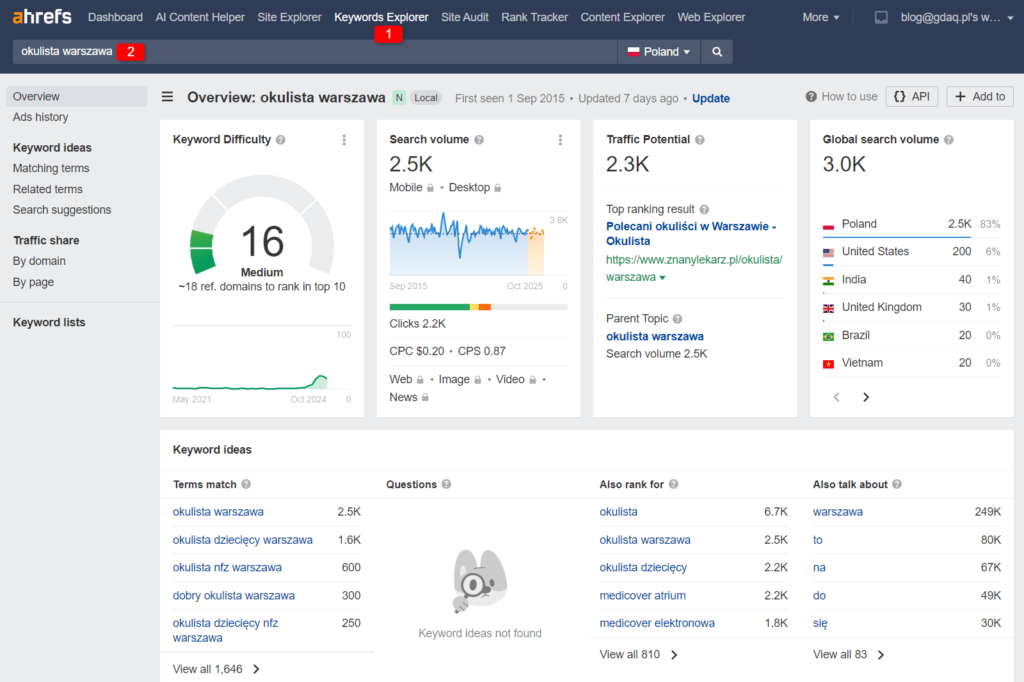
Task: Click the Update link
Action: click(711, 98)
